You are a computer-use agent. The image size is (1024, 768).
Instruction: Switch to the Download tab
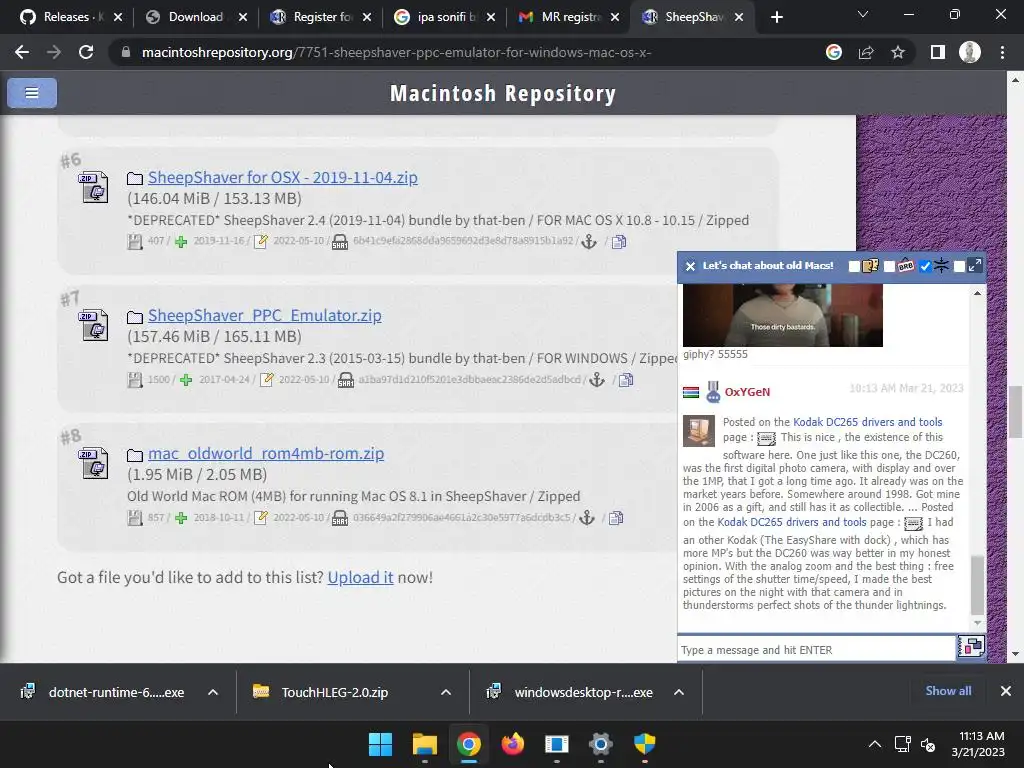click(x=197, y=17)
